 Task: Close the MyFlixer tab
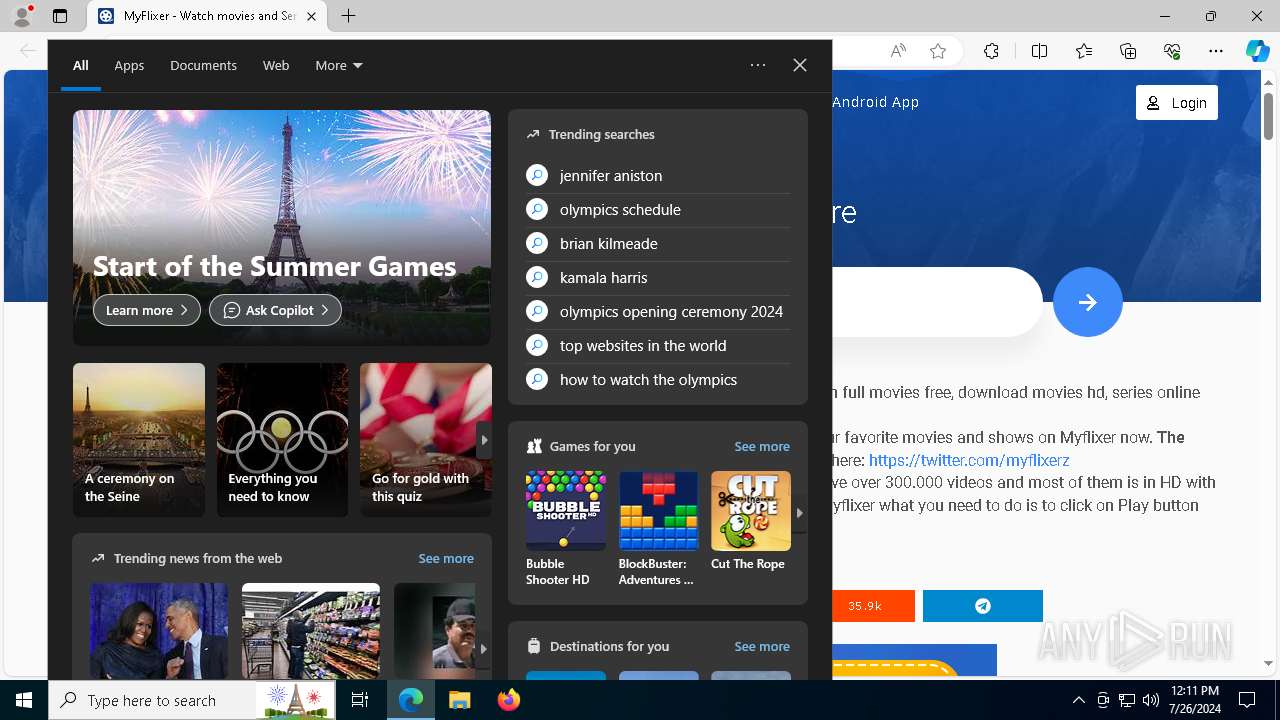pyautogui.click(x=311, y=16)
